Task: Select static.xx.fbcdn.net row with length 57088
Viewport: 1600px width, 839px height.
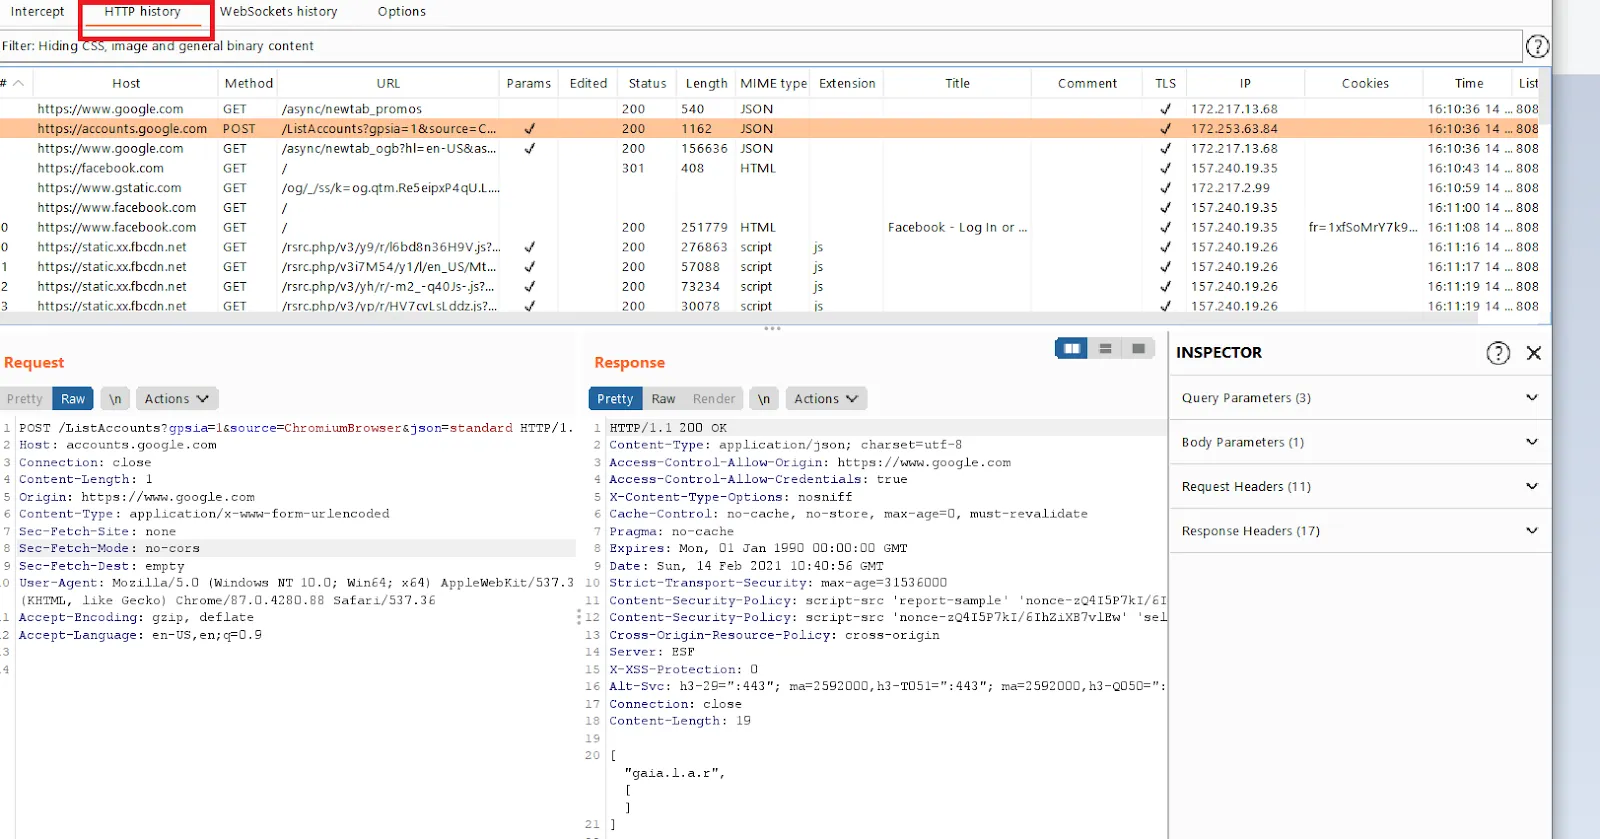Action: [x=770, y=267]
